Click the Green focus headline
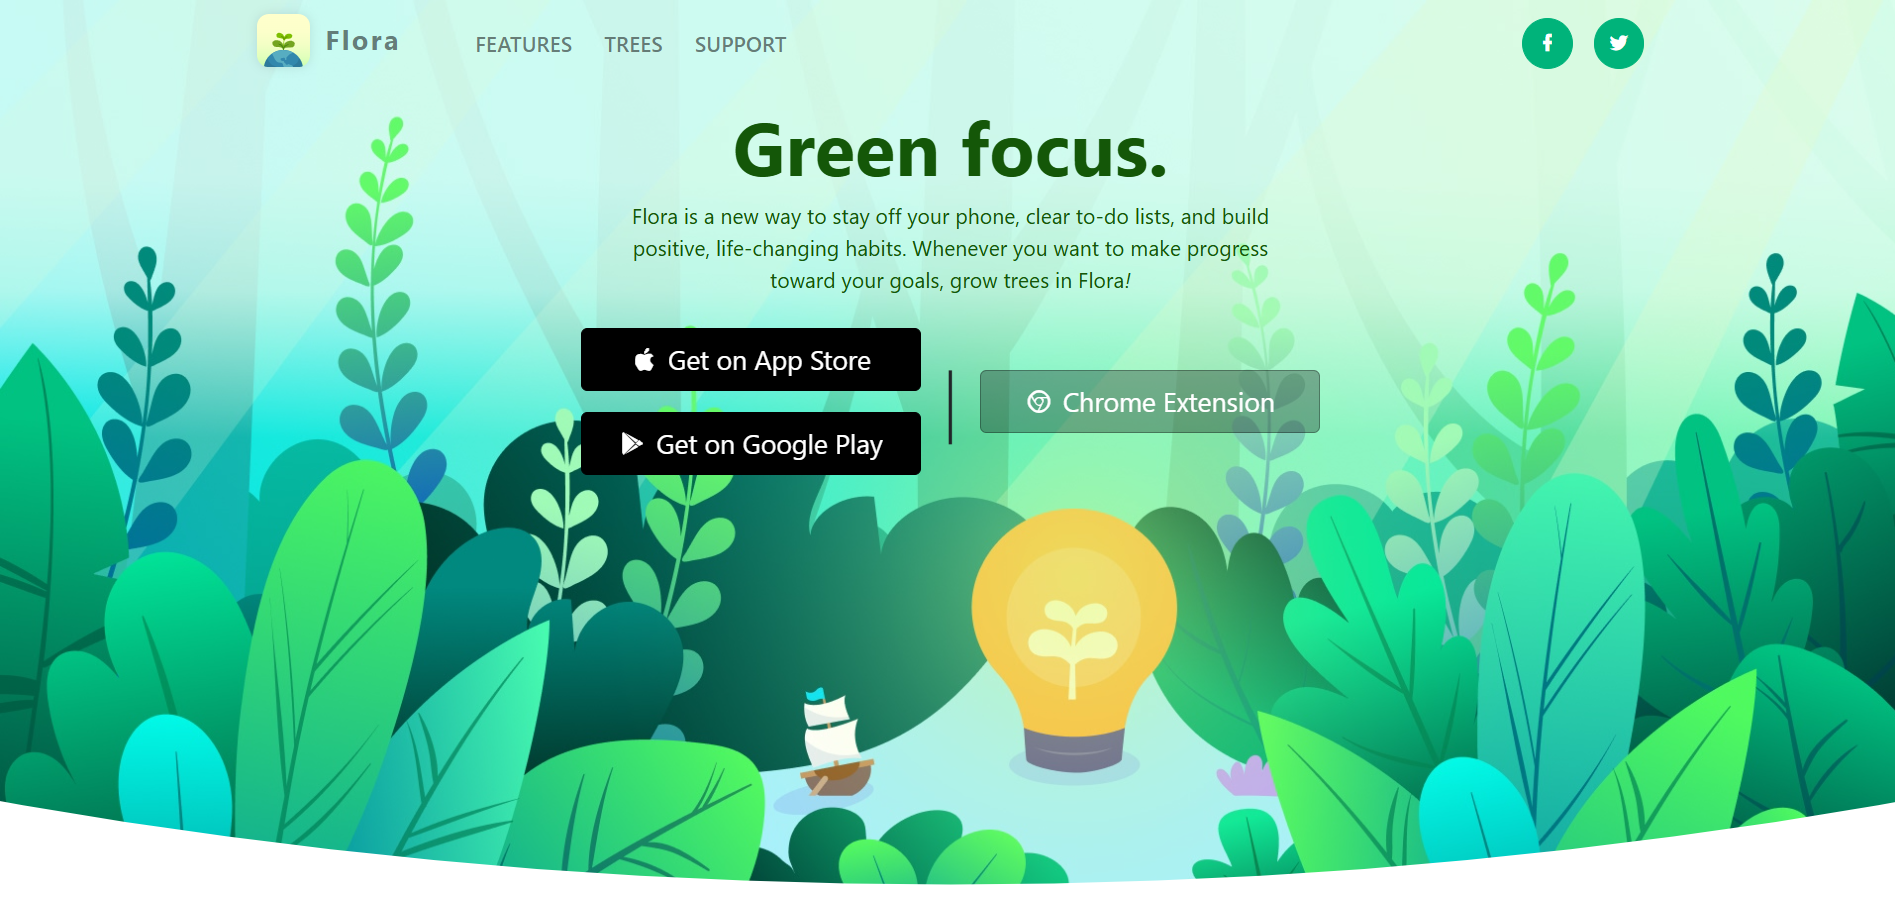This screenshot has width=1895, height=902. [950, 152]
